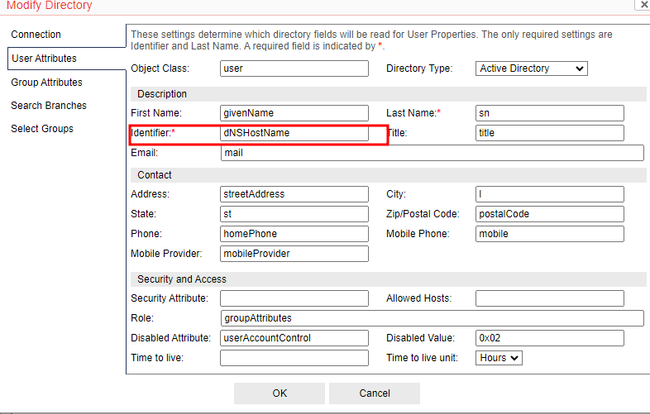The image size is (650, 414).
Task: Select the Last Name field
Action: tap(549, 113)
